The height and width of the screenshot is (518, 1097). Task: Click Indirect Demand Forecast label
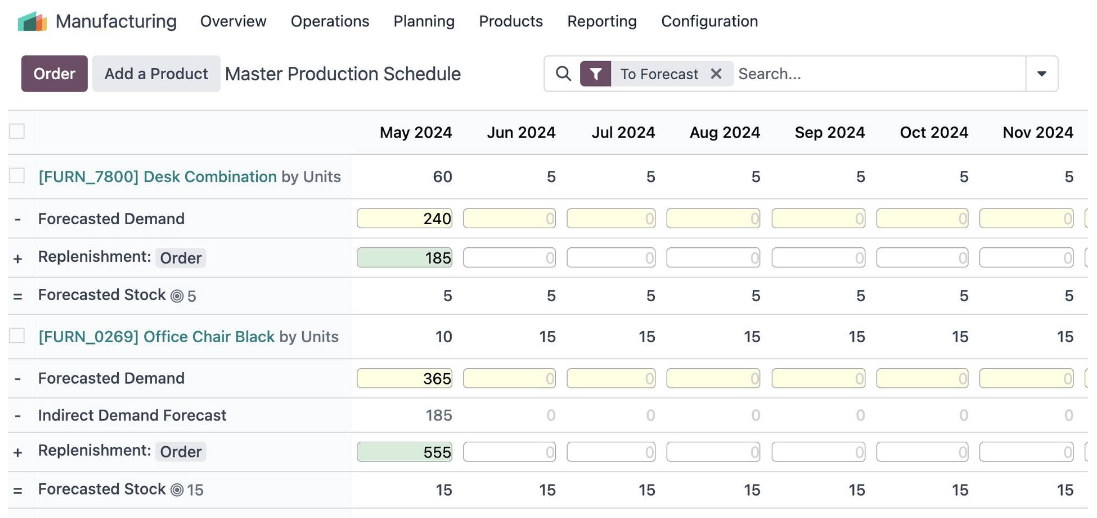point(132,415)
